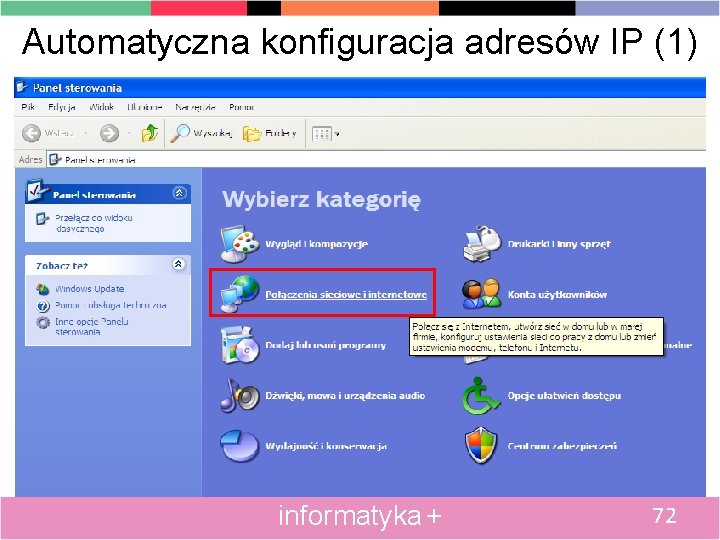Viewport: 720px width, 540px height.
Task: Click Dźwięki, mowa i urządzenia audio link
Action: point(345,395)
